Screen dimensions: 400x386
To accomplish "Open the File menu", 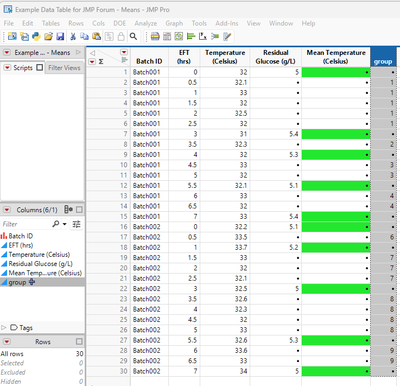I will click(9, 23).
